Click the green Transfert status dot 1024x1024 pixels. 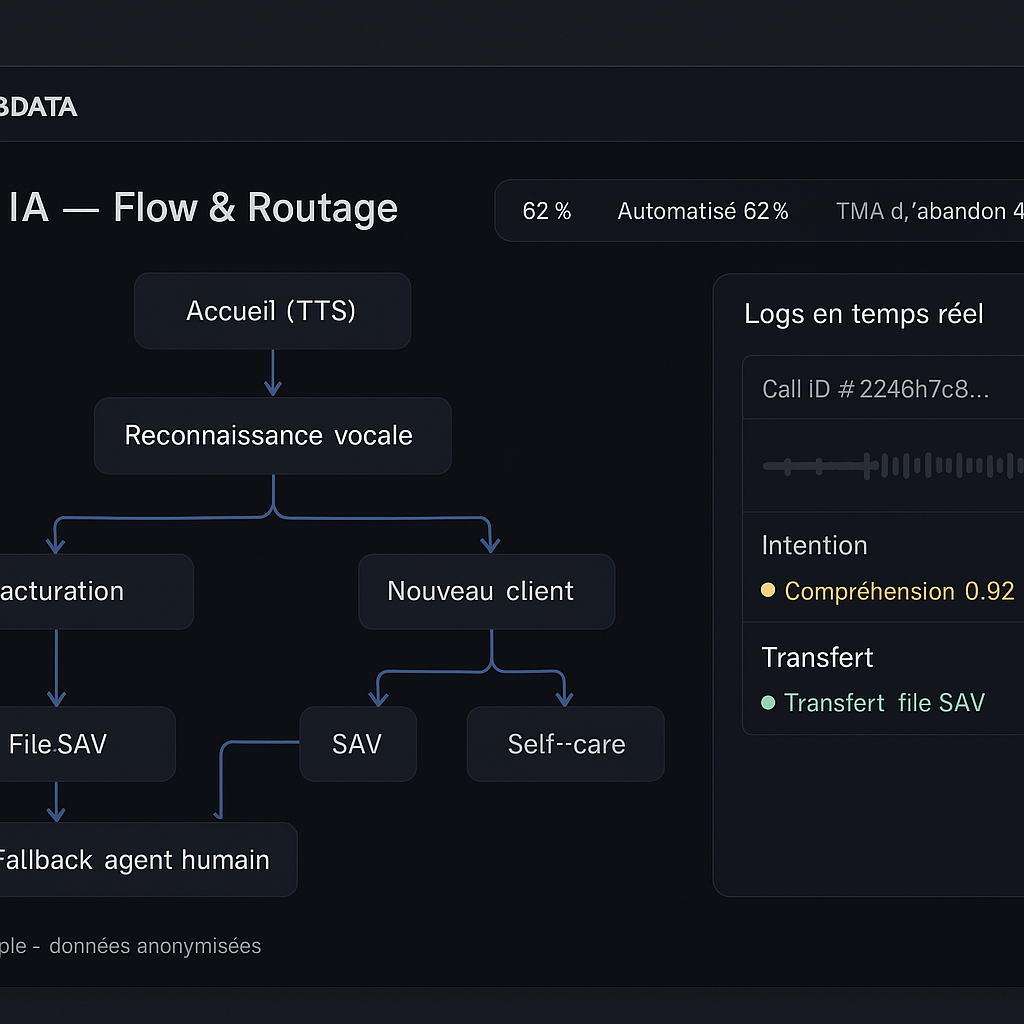pyautogui.click(x=768, y=703)
